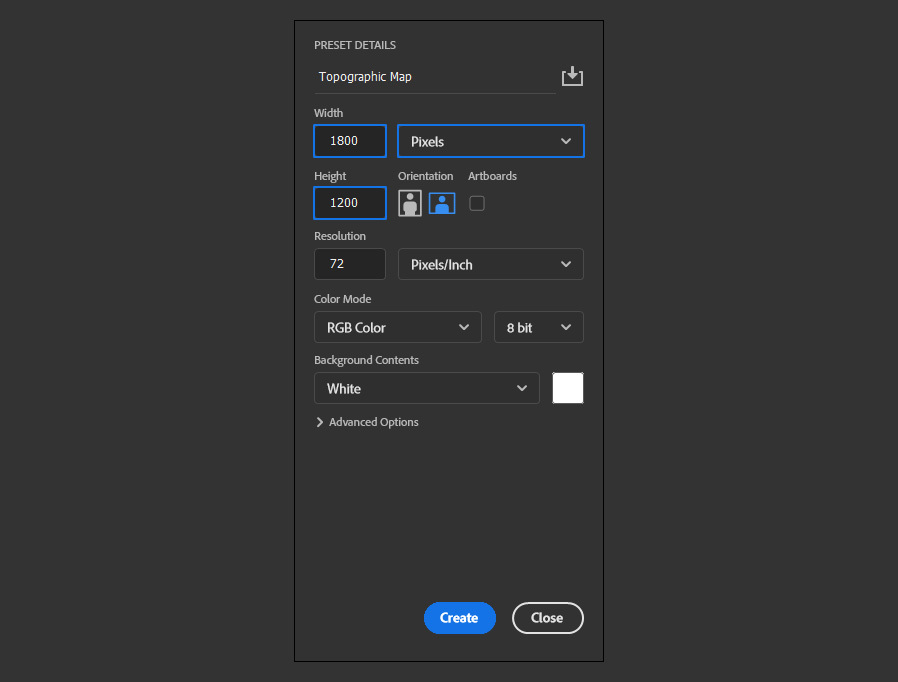Click the Resolution field showing 72
The width and height of the screenshot is (898, 682).
350,264
